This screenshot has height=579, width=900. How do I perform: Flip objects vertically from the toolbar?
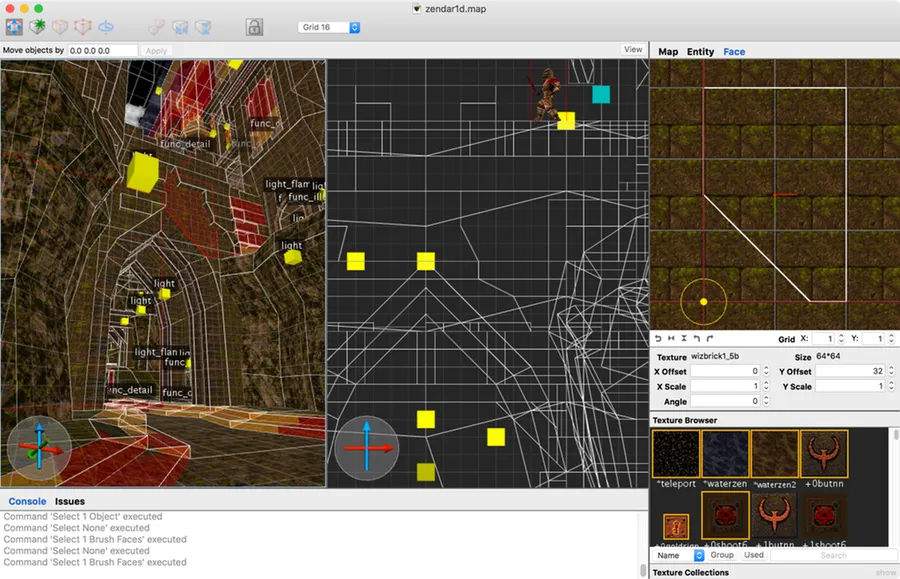click(203, 27)
